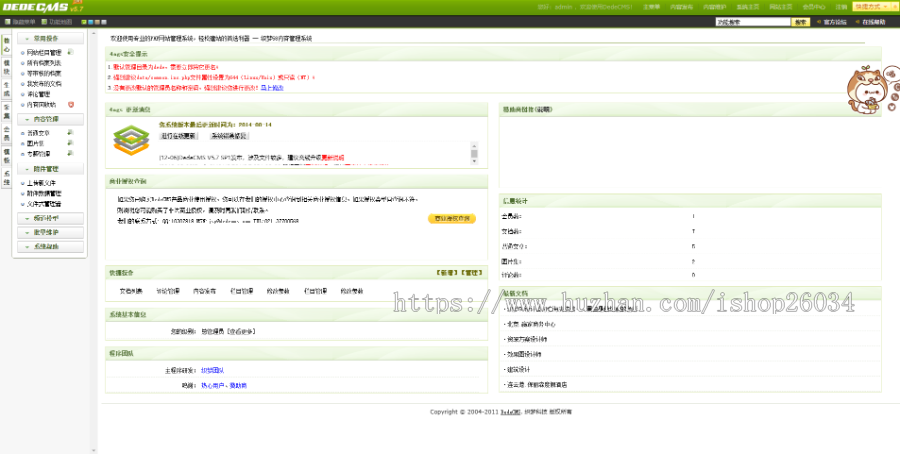
Task: Click the hide-menu icon in dark toolbar
Action: coord(7,22)
